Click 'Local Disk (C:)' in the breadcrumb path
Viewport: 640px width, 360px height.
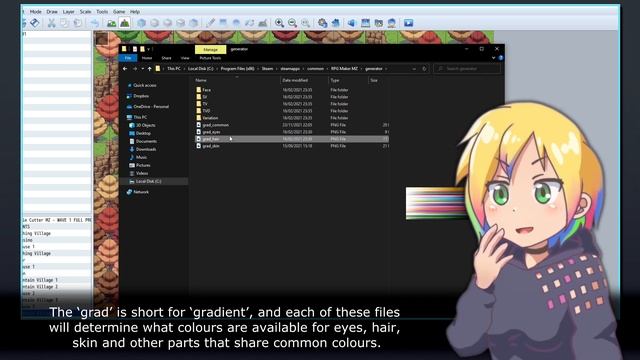(x=200, y=69)
